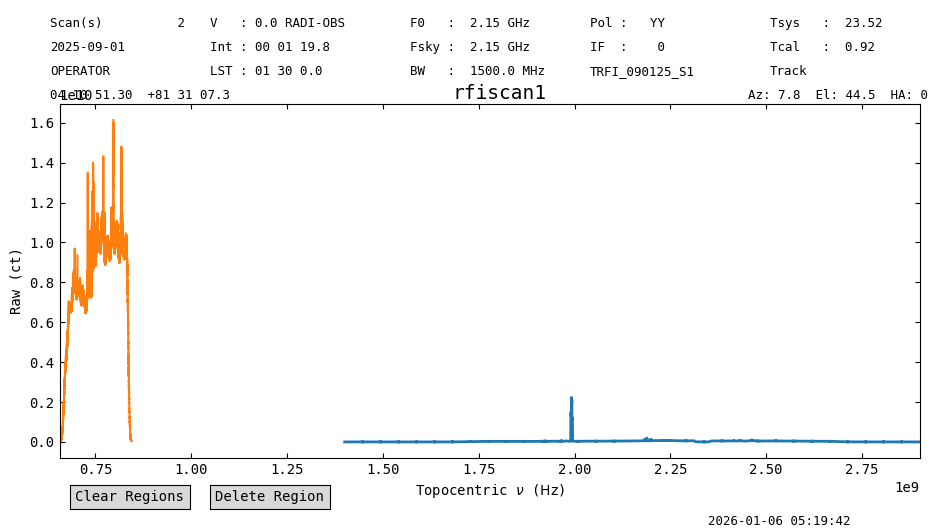
Task: Click the small blue bump near 2.20 GHz
Action: click(x=646, y=439)
